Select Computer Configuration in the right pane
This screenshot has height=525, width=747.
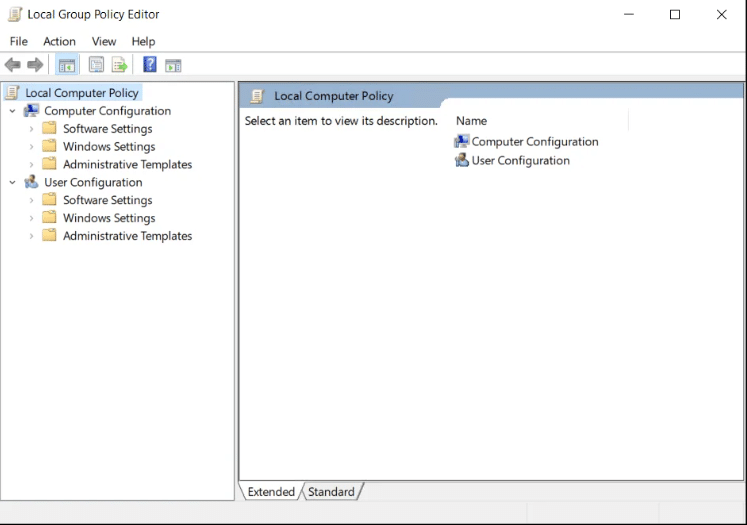click(534, 142)
